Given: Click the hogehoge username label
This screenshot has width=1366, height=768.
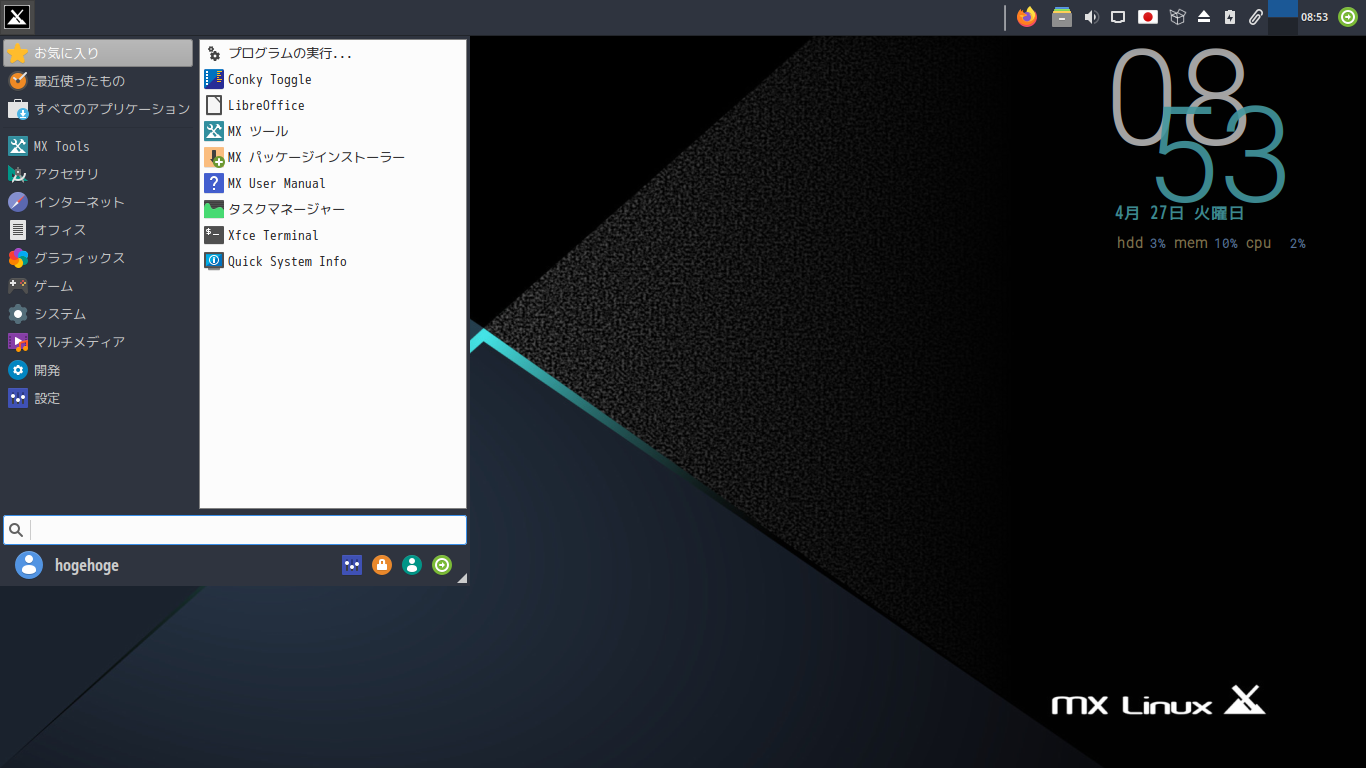Looking at the screenshot, I should pos(87,565).
